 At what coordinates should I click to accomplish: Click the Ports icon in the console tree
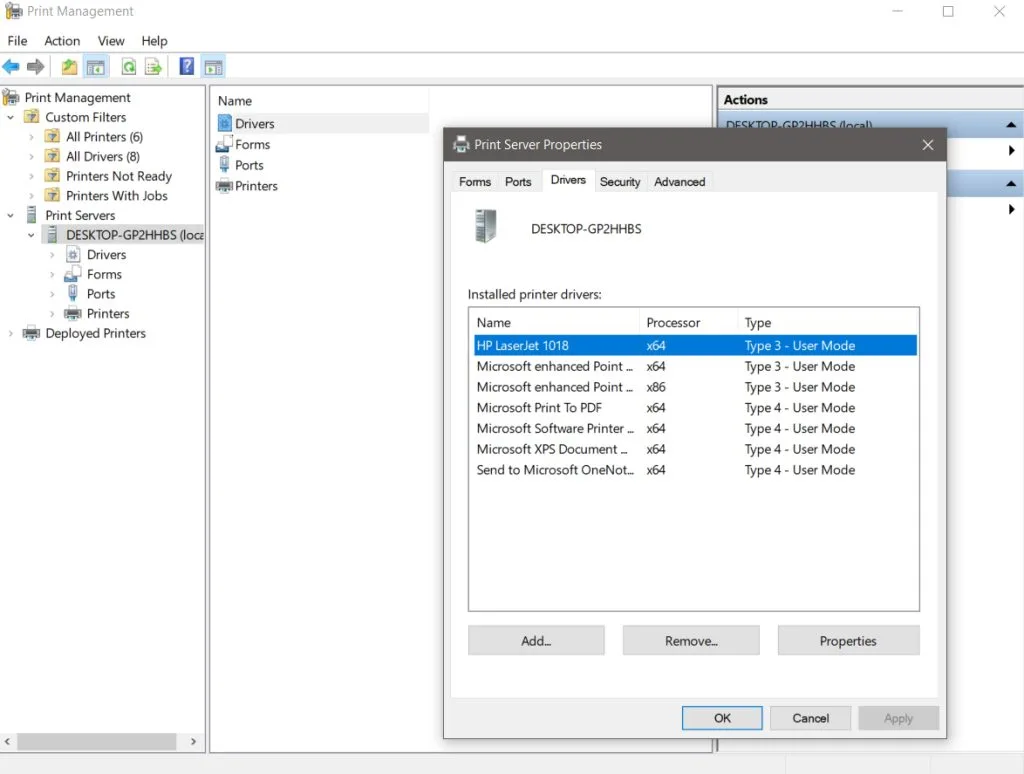(73, 293)
